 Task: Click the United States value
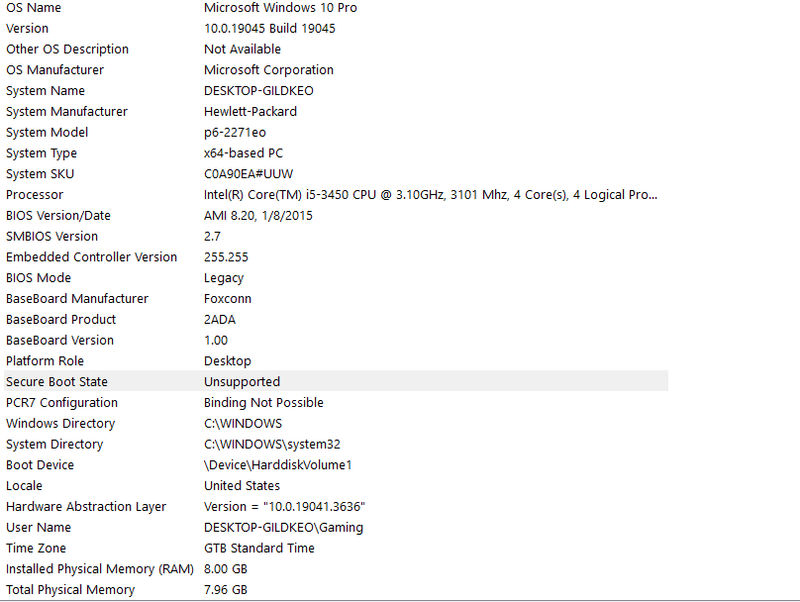[242, 486]
